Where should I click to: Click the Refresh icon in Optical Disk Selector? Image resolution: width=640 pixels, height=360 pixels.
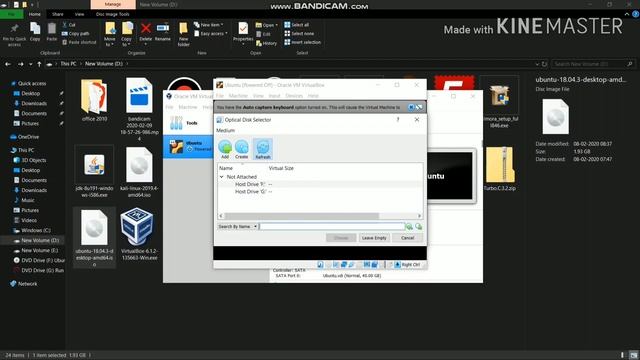[263, 149]
